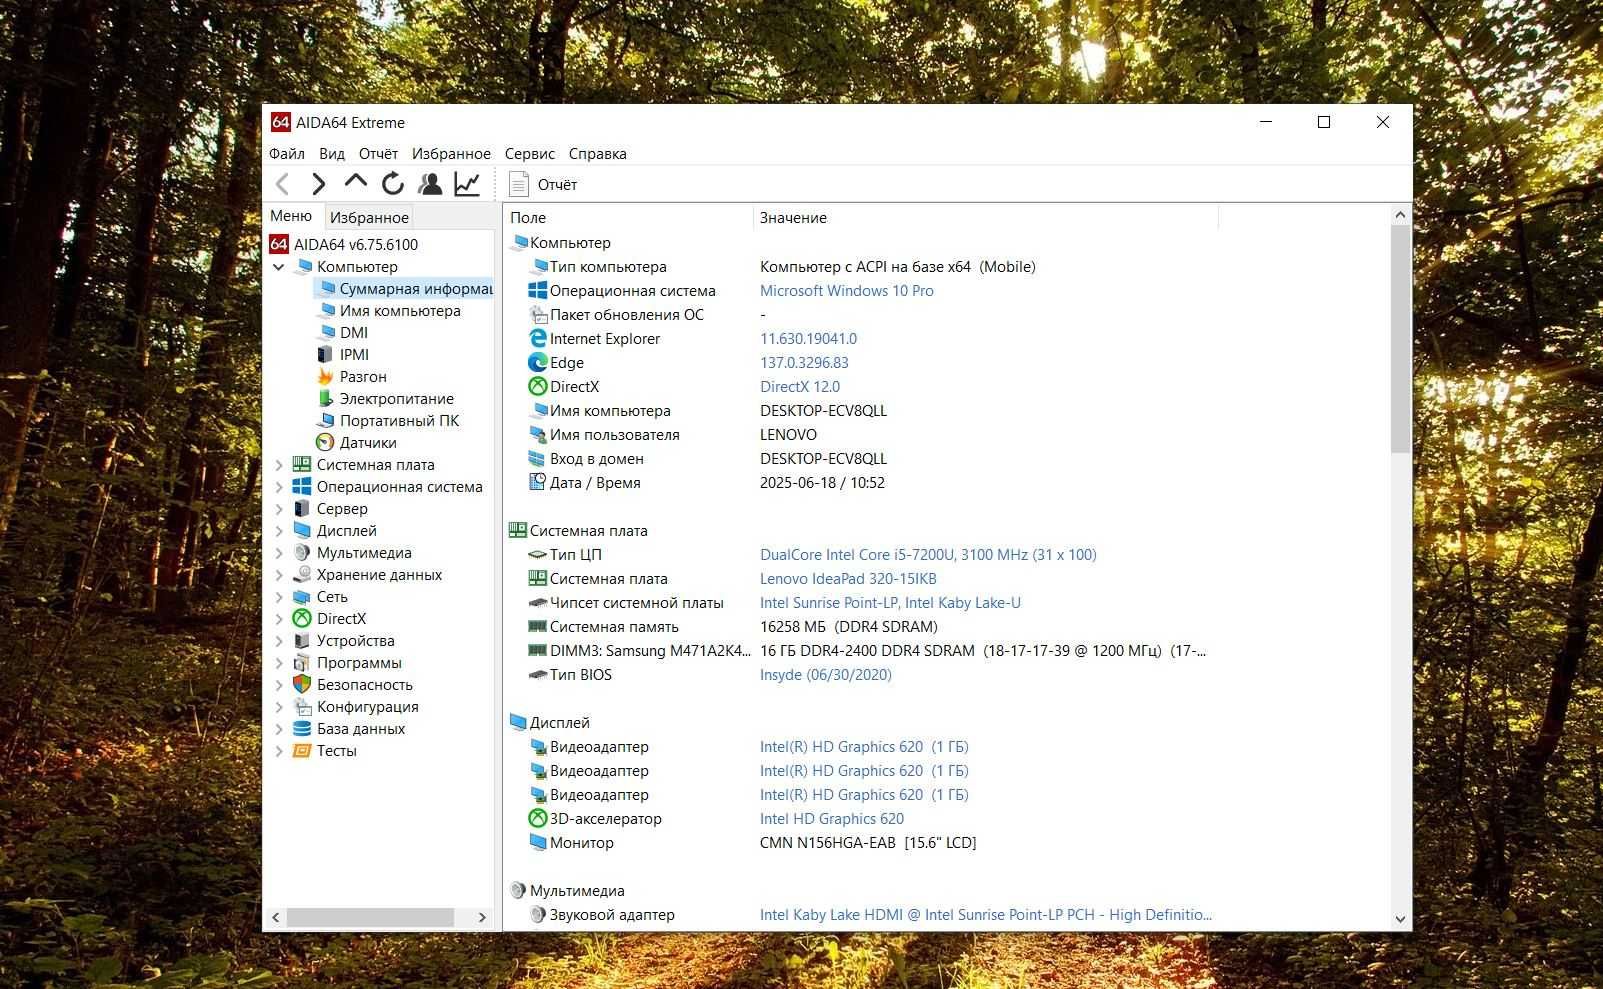Image resolution: width=1603 pixels, height=989 pixels.
Task: Click the 3D-акселератор icon in list
Action: [x=537, y=818]
